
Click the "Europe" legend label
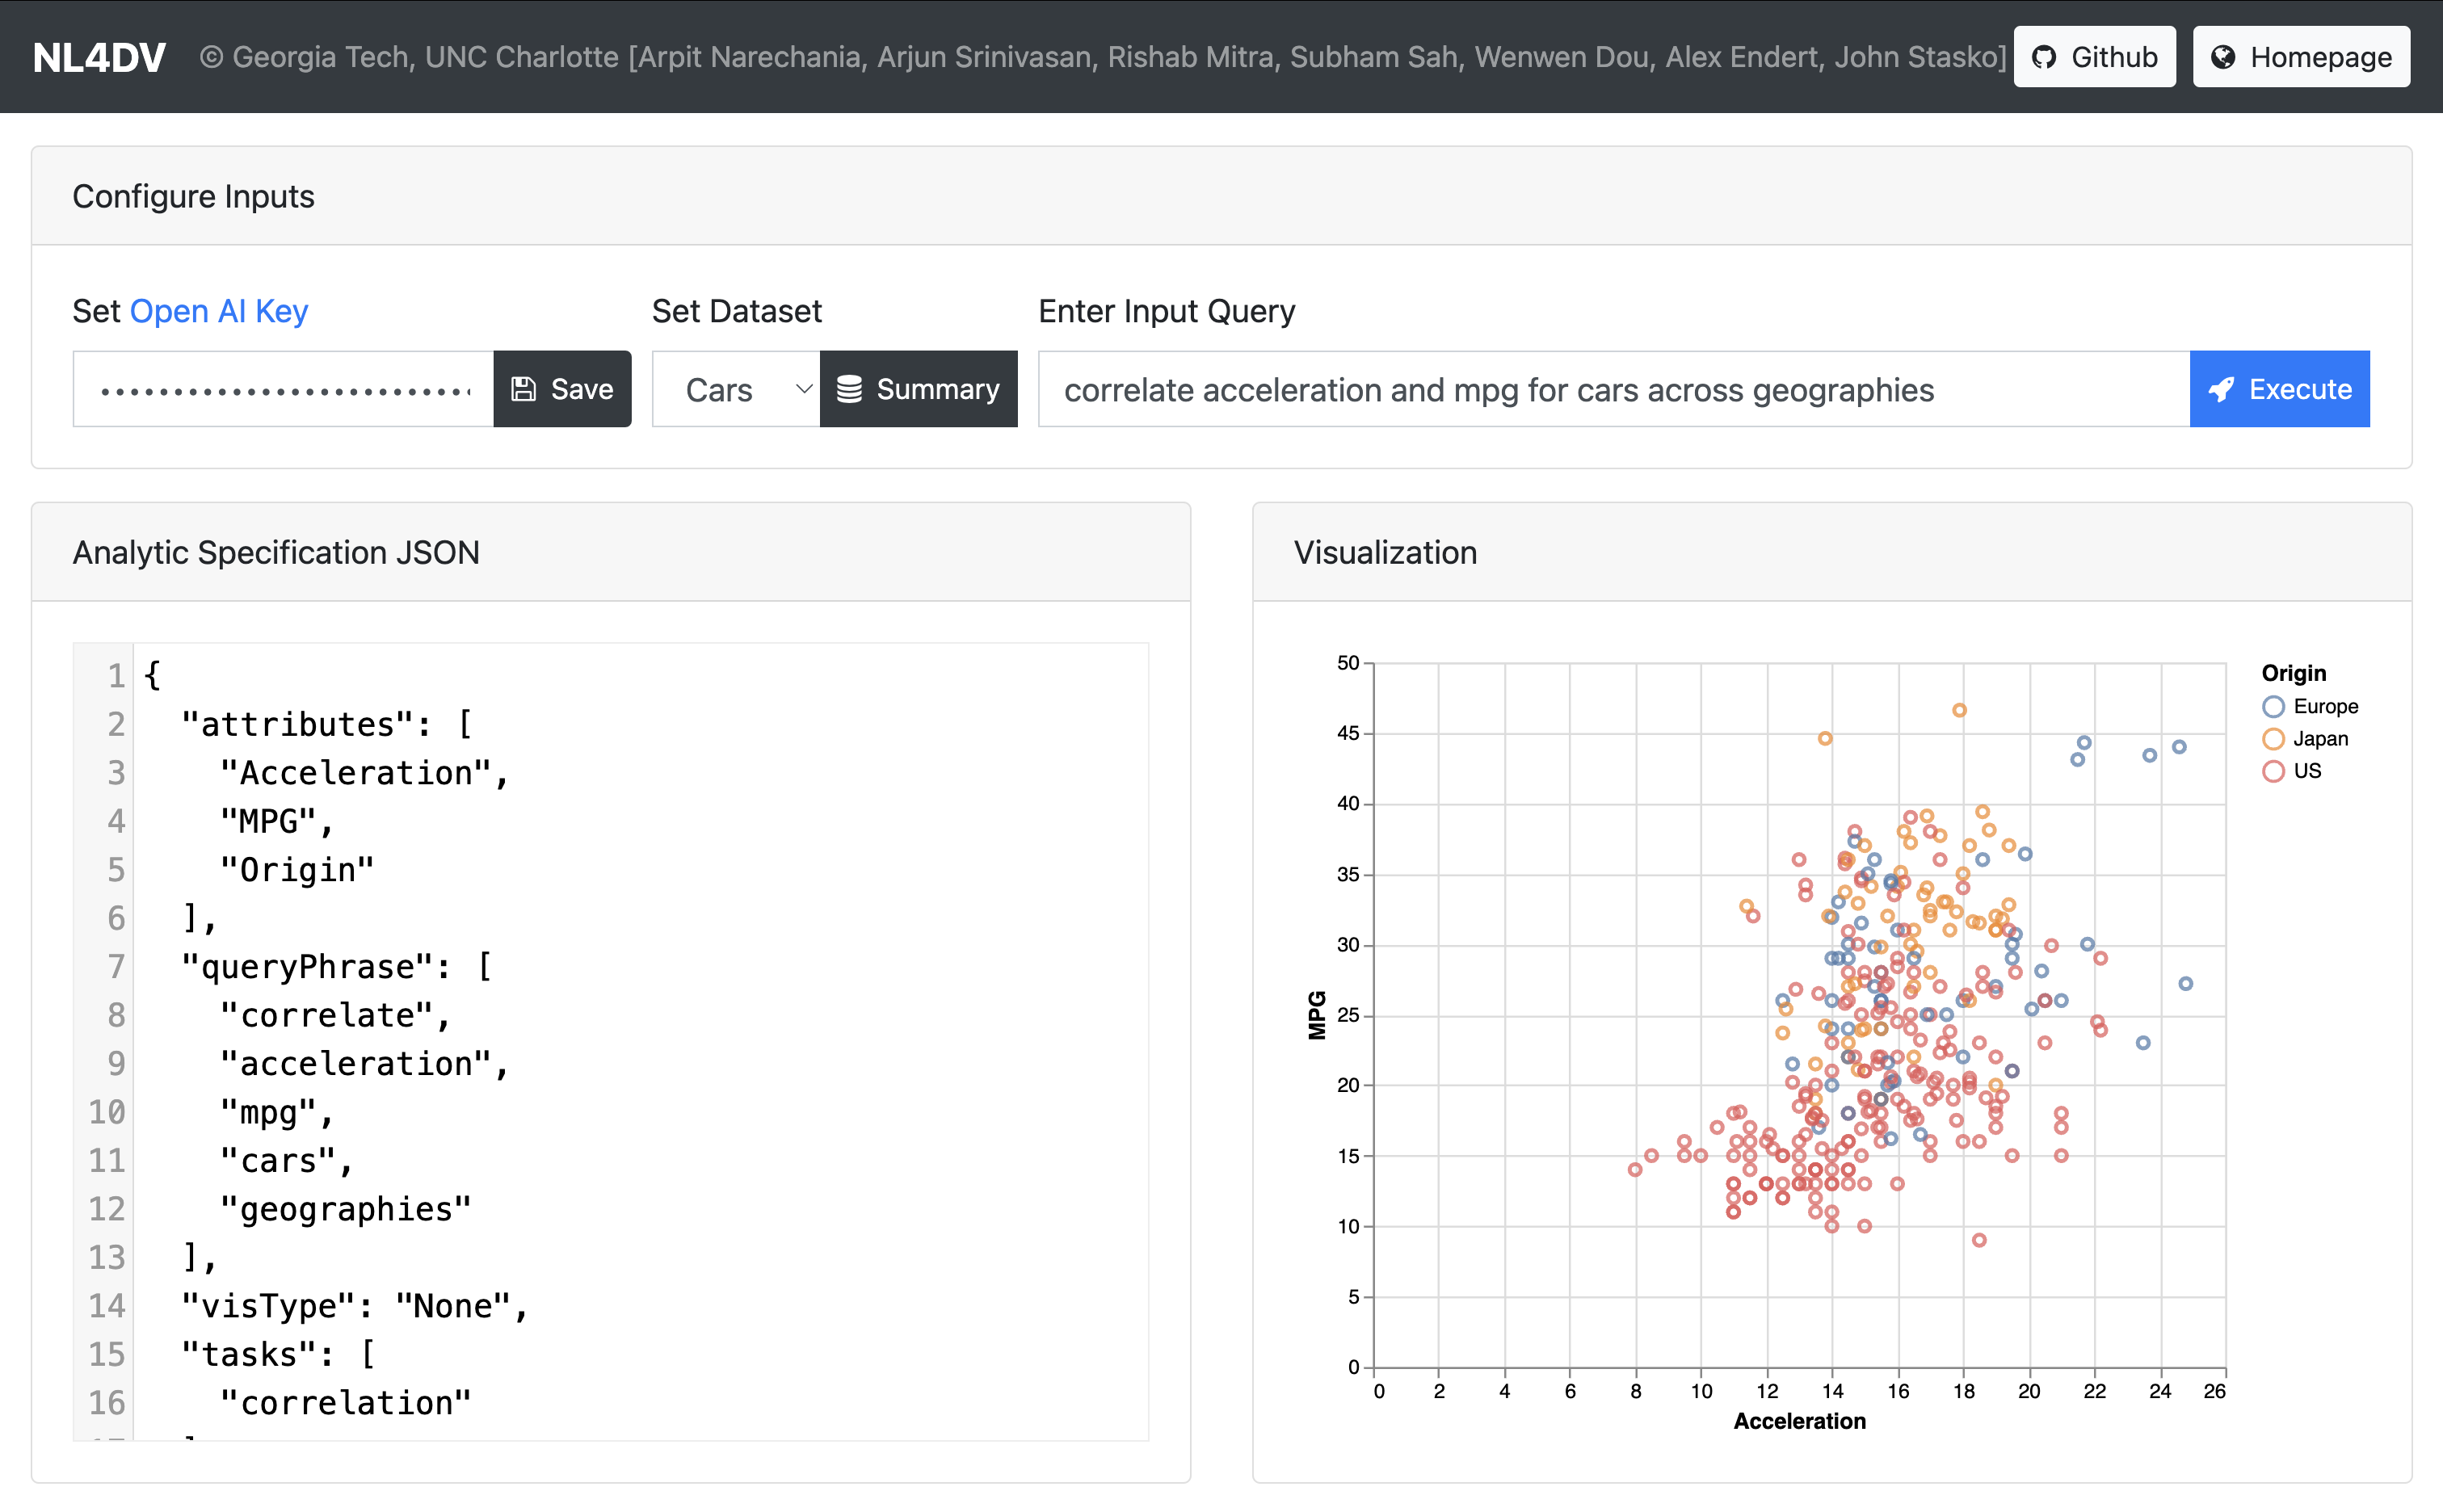tap(2326, 707)
